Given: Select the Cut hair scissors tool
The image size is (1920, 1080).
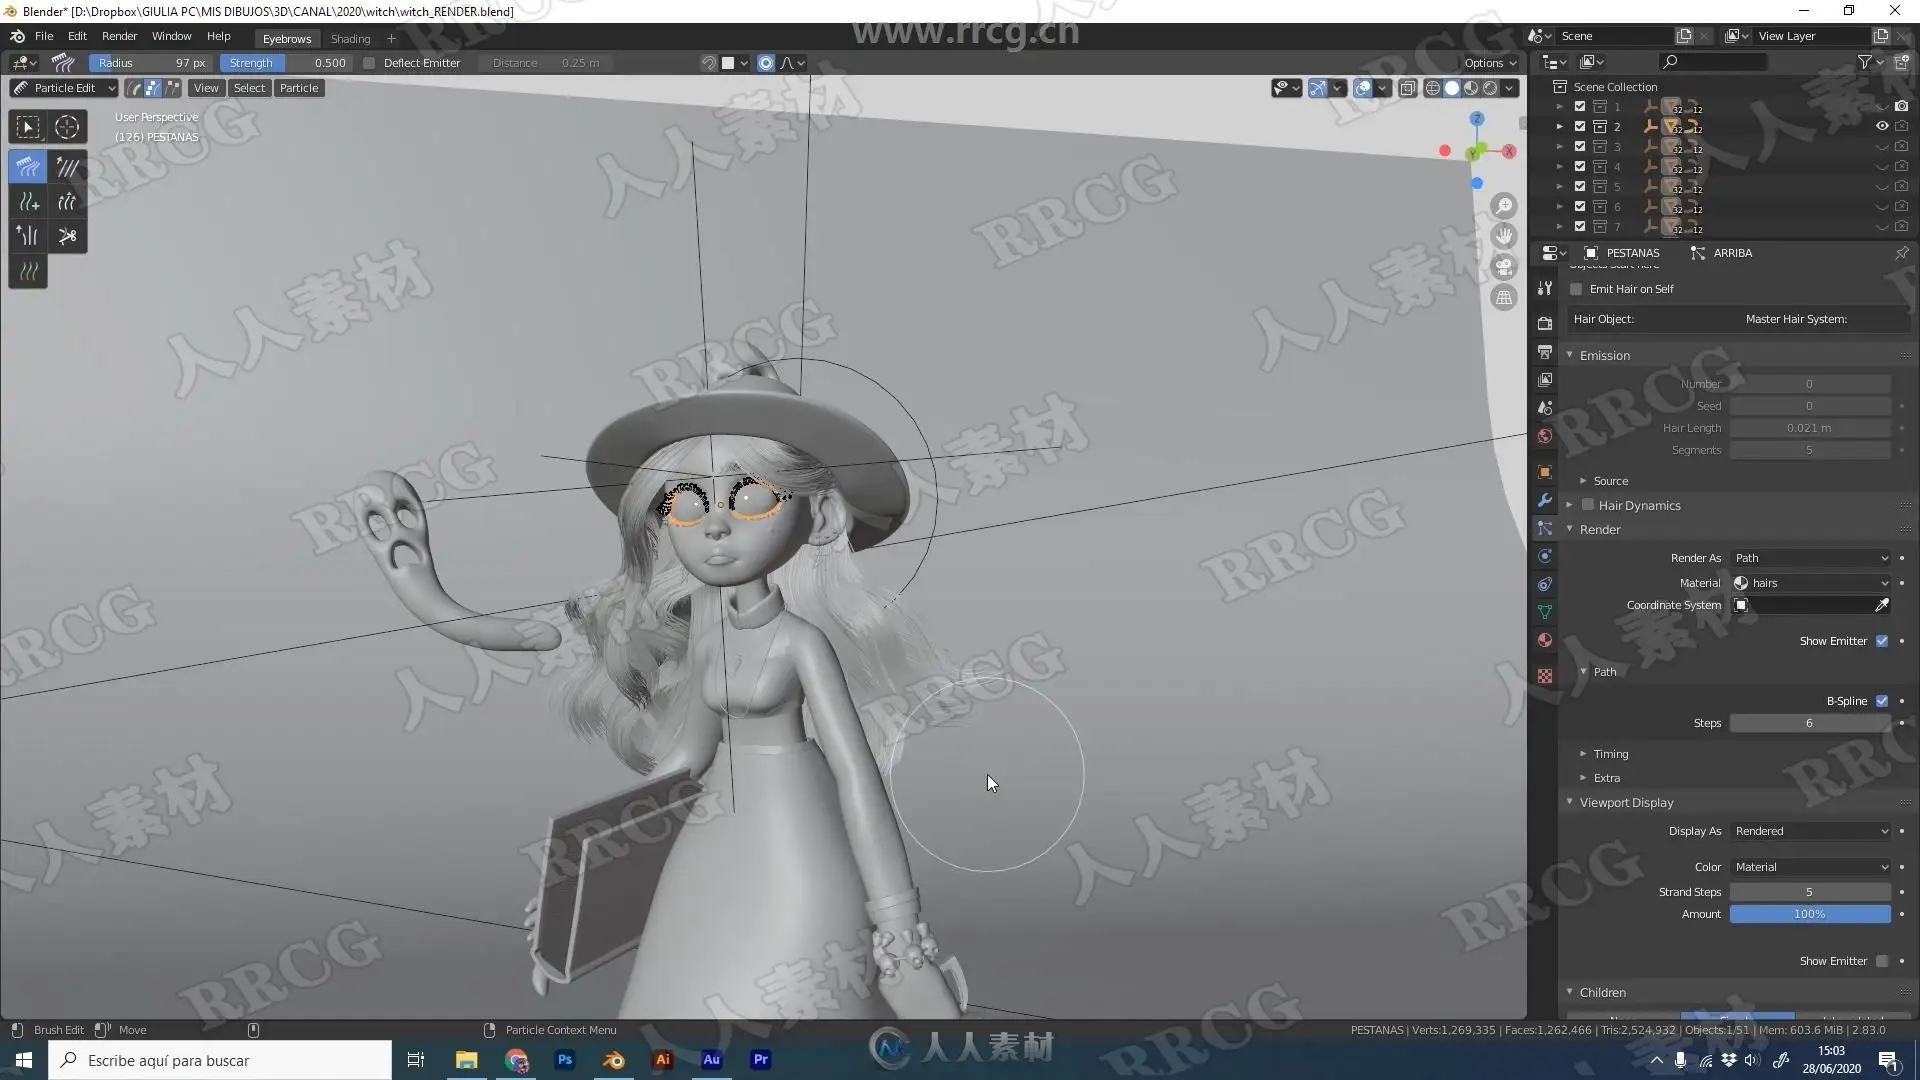Looking at the screenshot, I should [x=67, y=236].
